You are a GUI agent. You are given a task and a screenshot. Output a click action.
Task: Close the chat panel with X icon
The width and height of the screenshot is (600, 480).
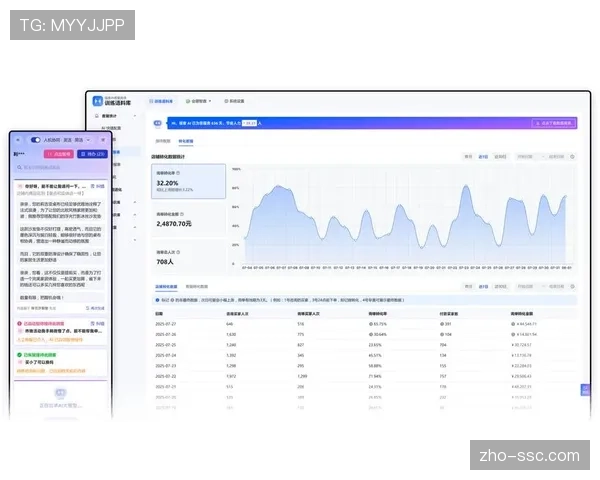pos(102,140)
